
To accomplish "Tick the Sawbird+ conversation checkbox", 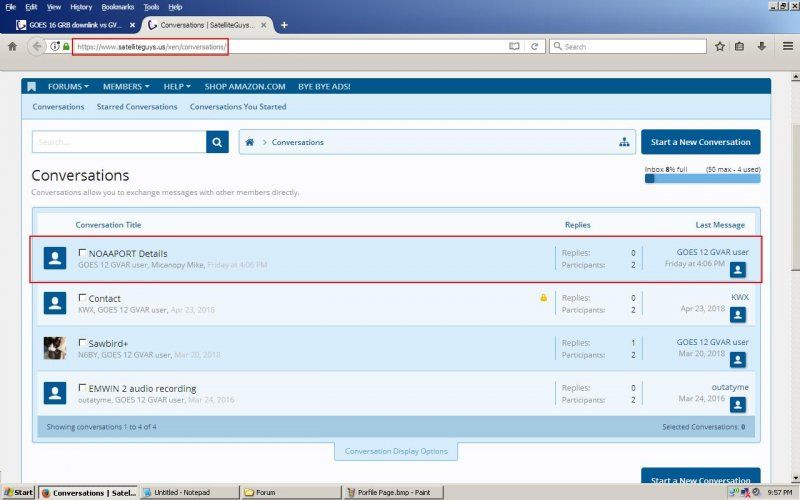I will (x=82, y=342).
